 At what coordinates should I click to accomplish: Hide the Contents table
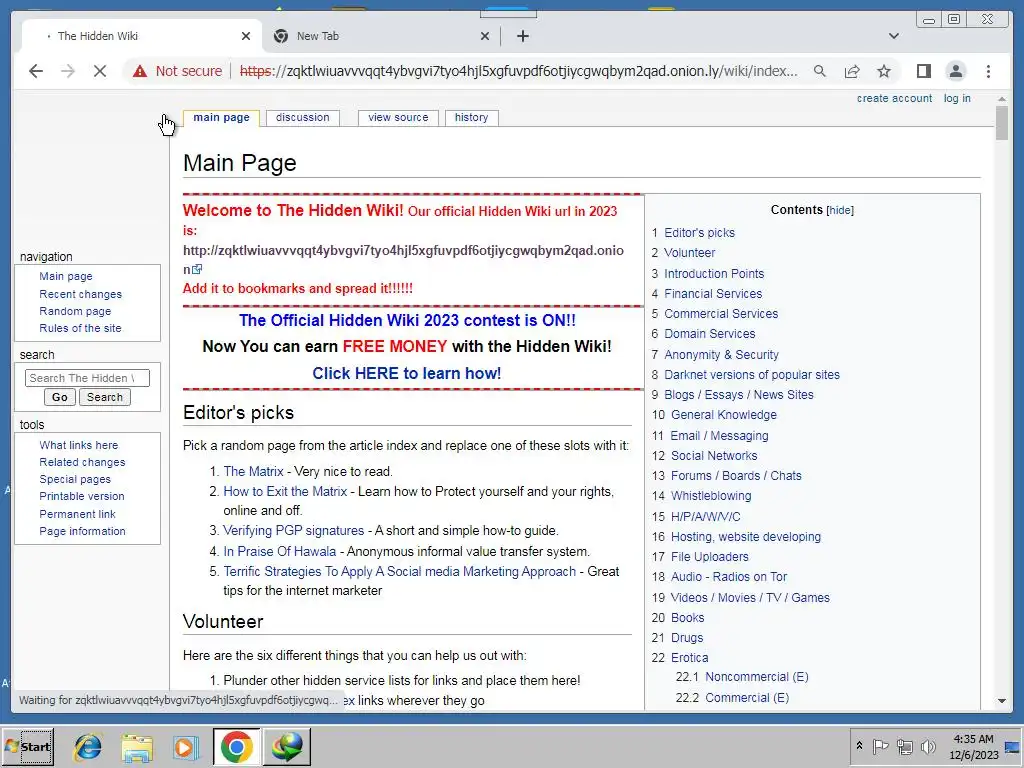[840, 210]
